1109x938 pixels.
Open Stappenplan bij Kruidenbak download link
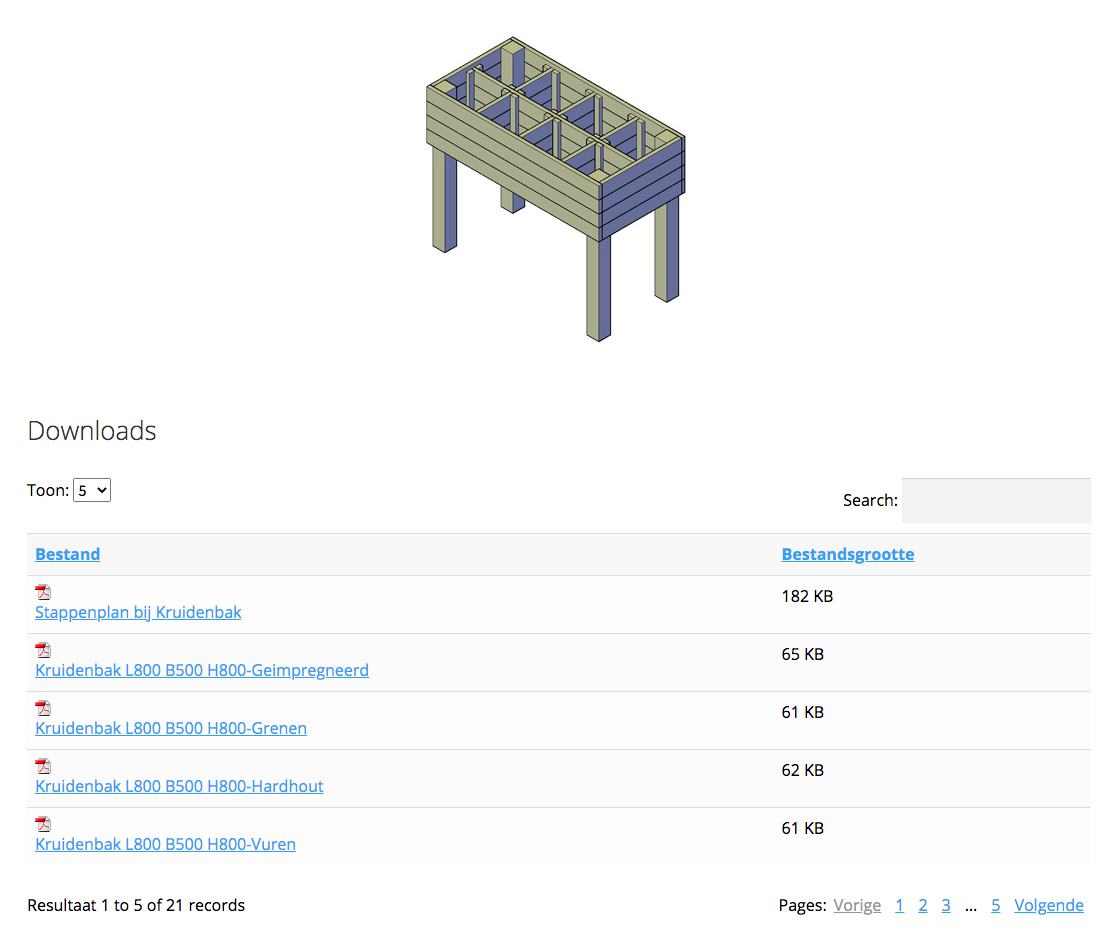(138, 612)
